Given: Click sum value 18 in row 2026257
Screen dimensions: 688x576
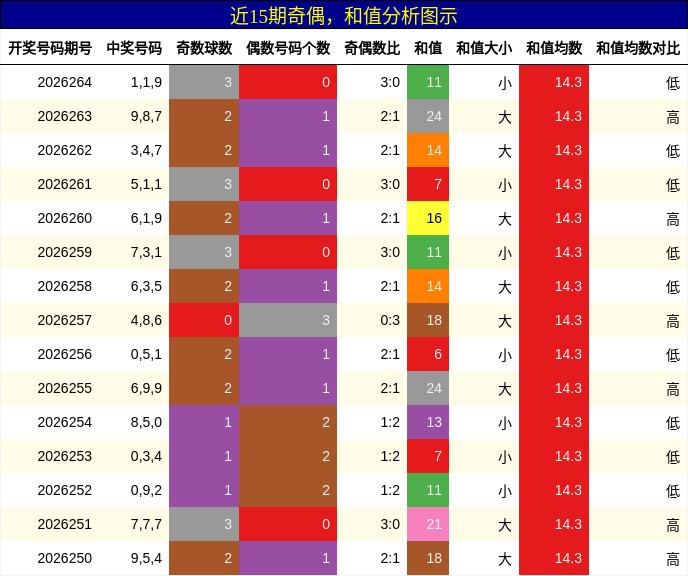Looking at the screenshot, I should (x=428, y=320).
